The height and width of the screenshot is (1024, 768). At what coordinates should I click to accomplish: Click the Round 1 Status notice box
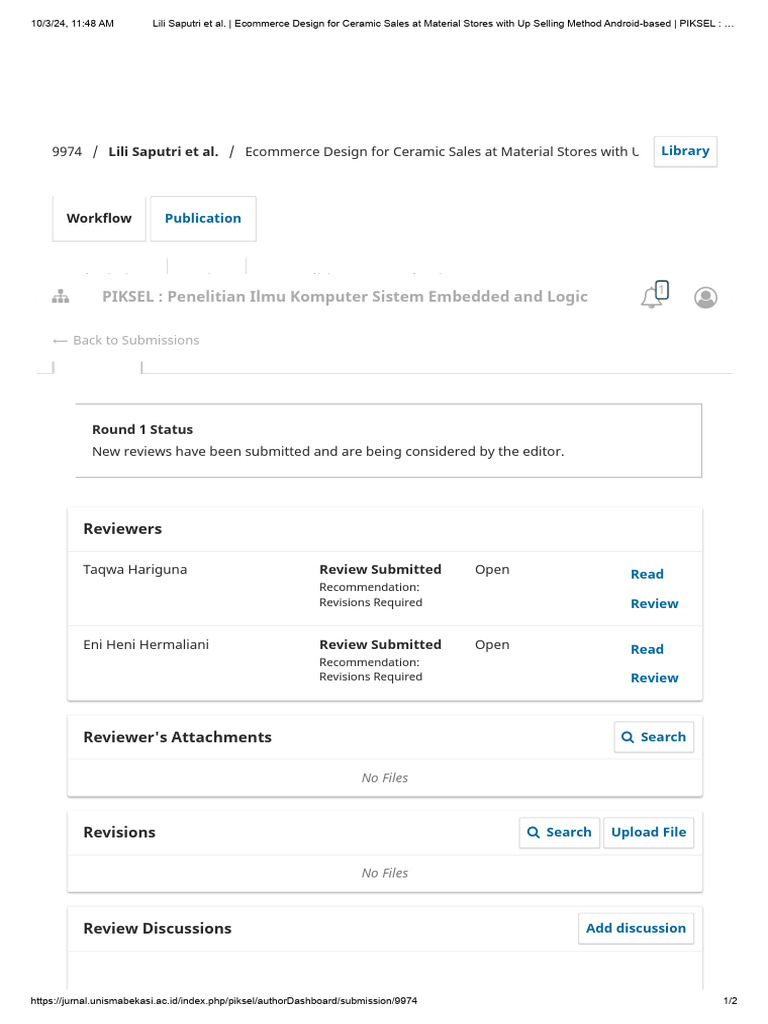pyautogui.click(x=389, y=441)
